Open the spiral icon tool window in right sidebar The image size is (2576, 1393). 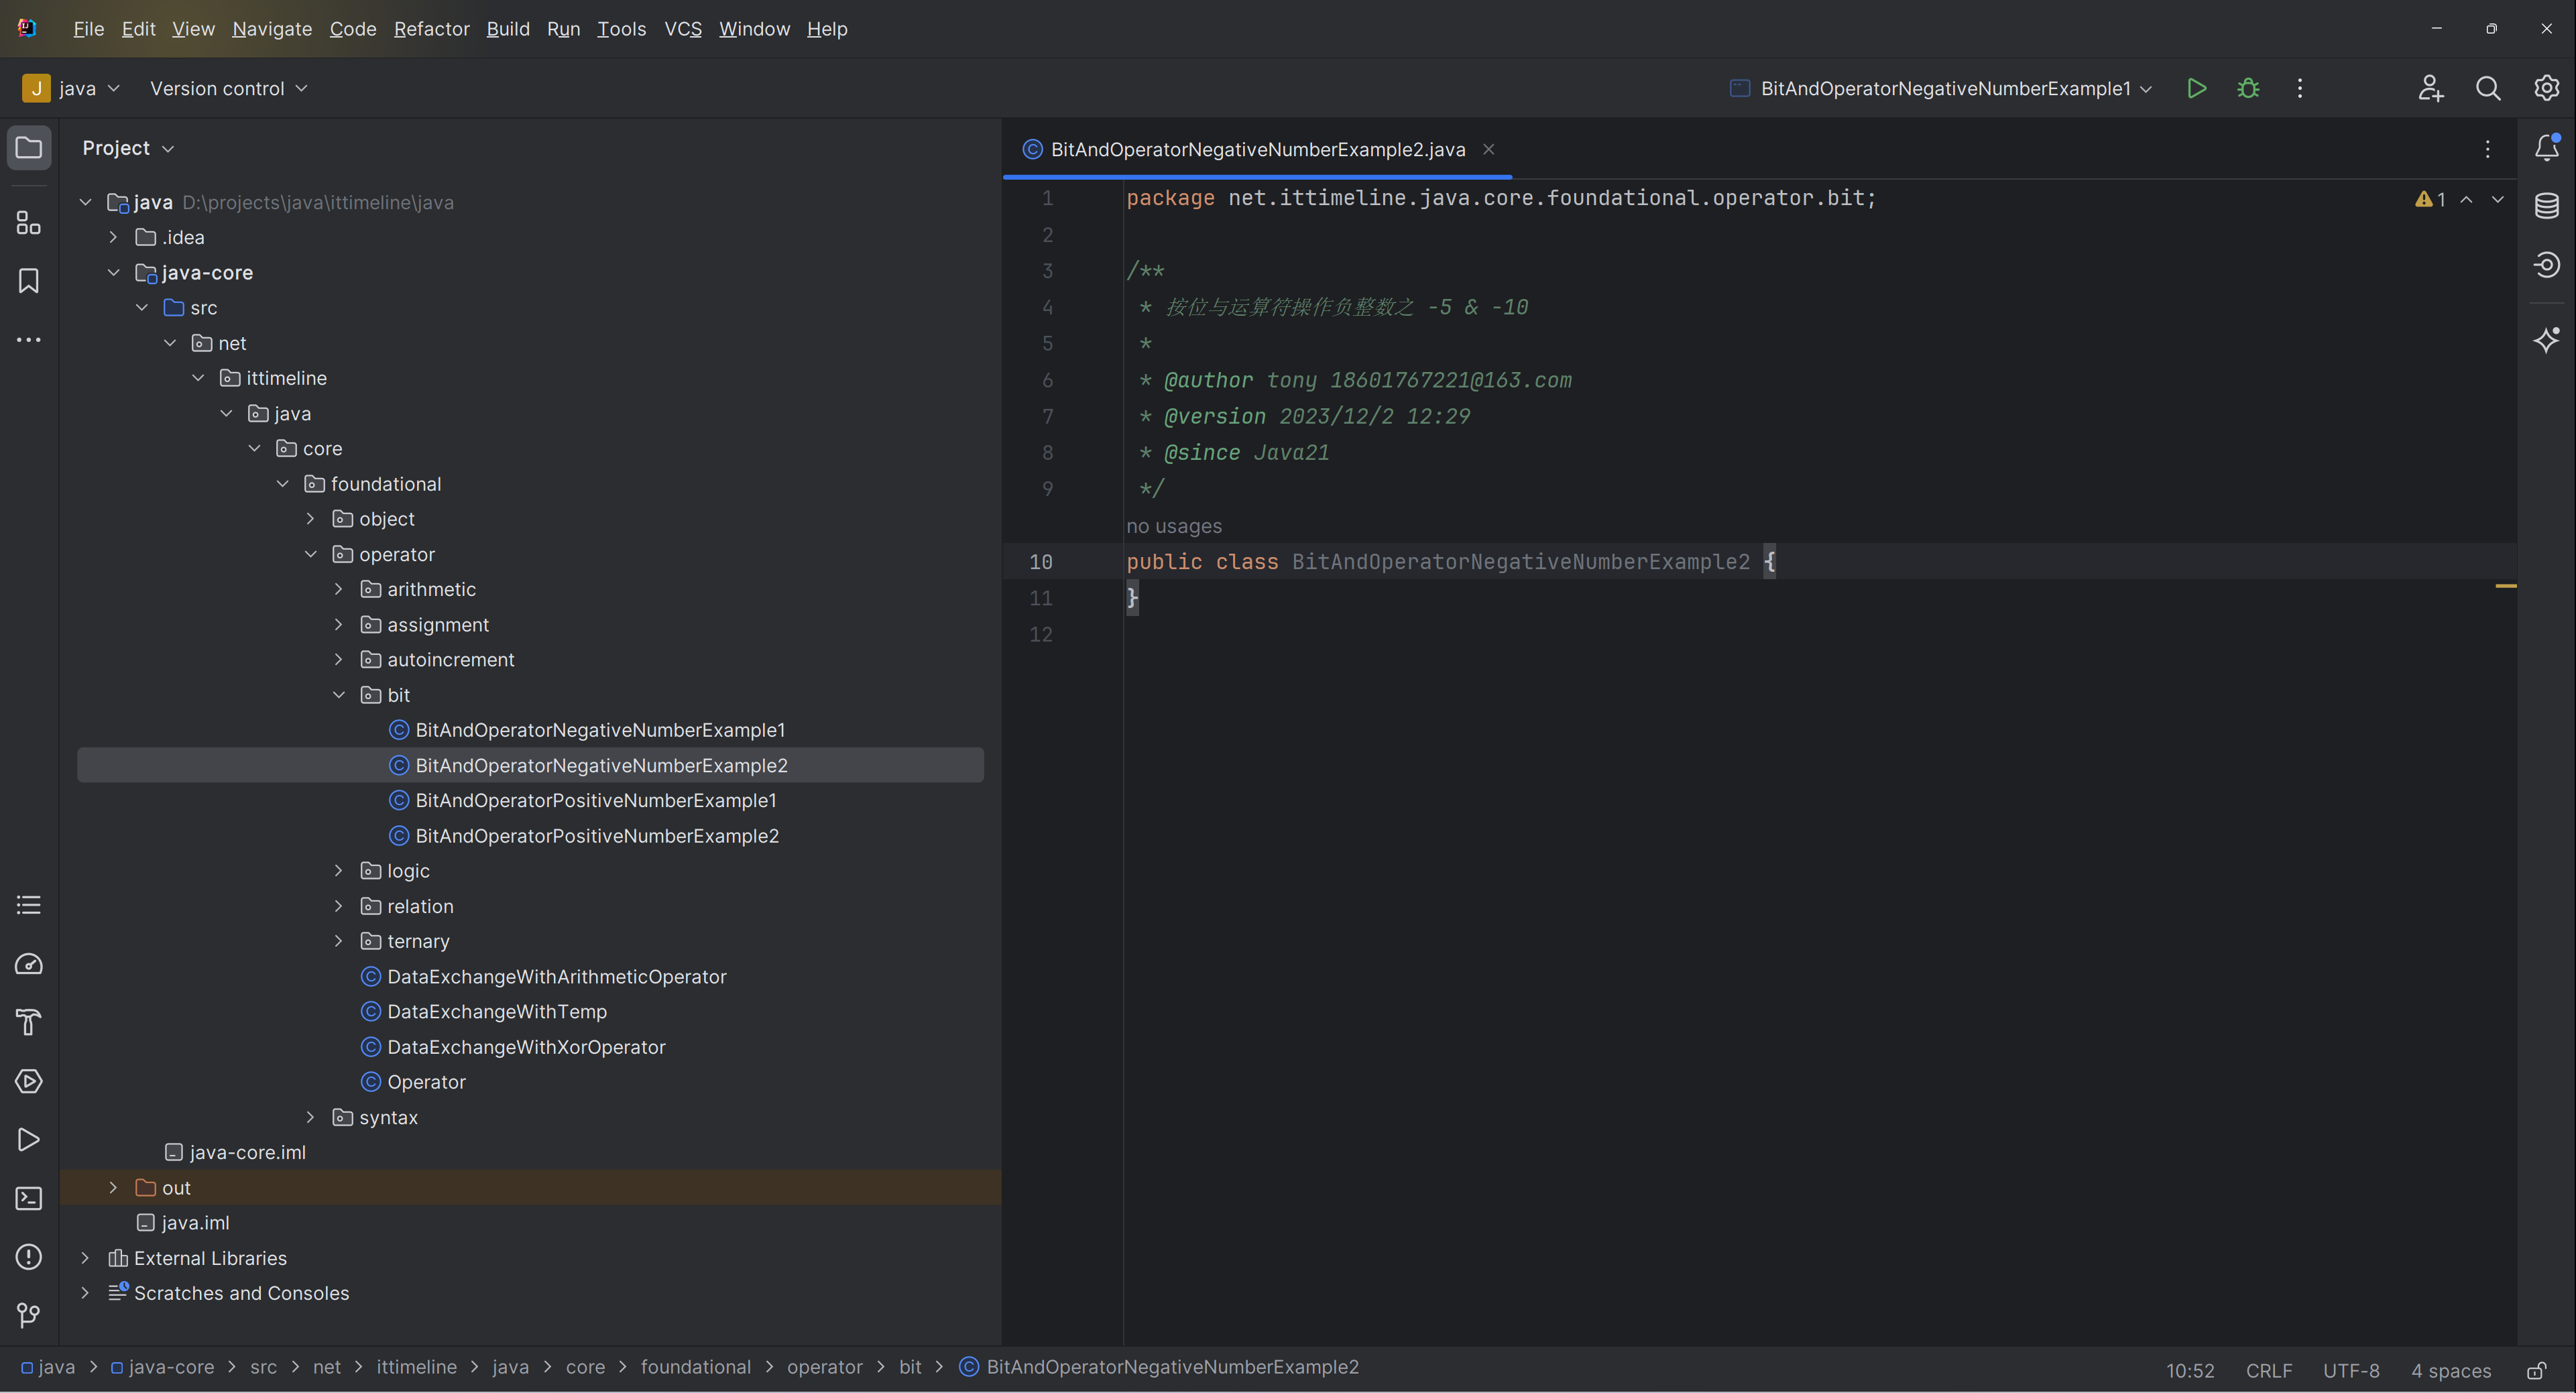tap(2546, 265)
